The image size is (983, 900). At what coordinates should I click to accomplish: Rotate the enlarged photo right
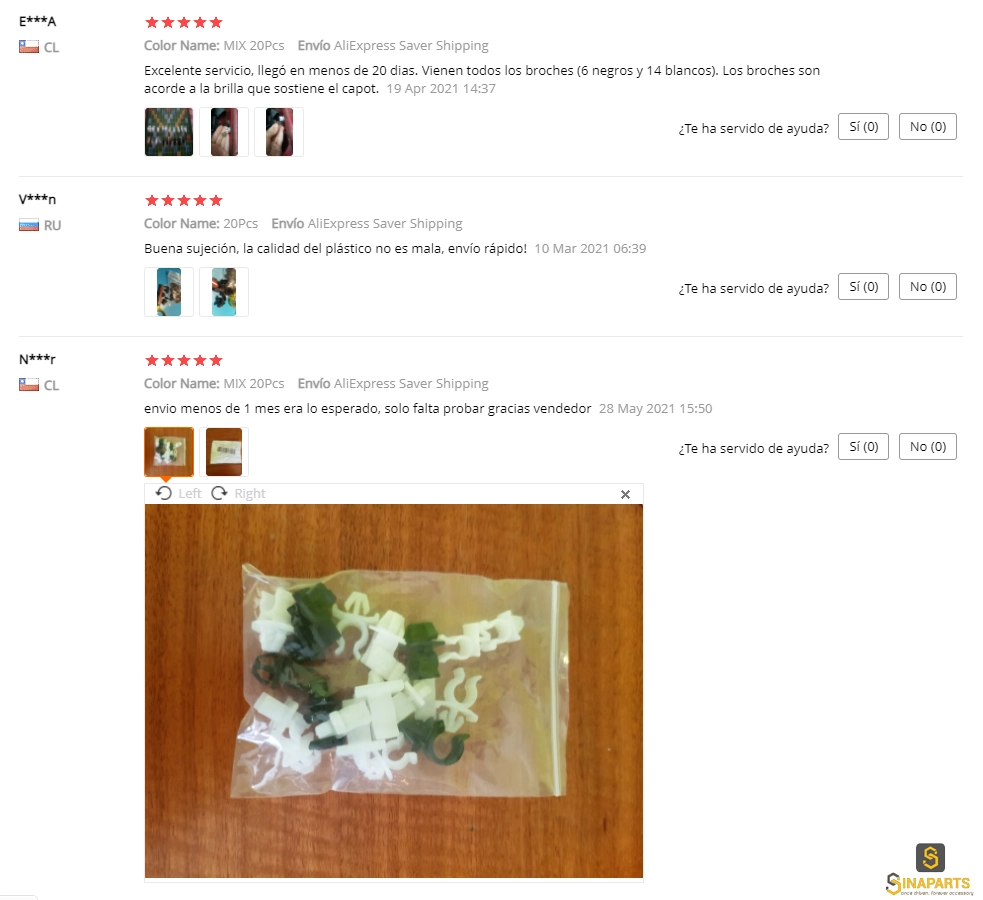(x=238, y=493)
